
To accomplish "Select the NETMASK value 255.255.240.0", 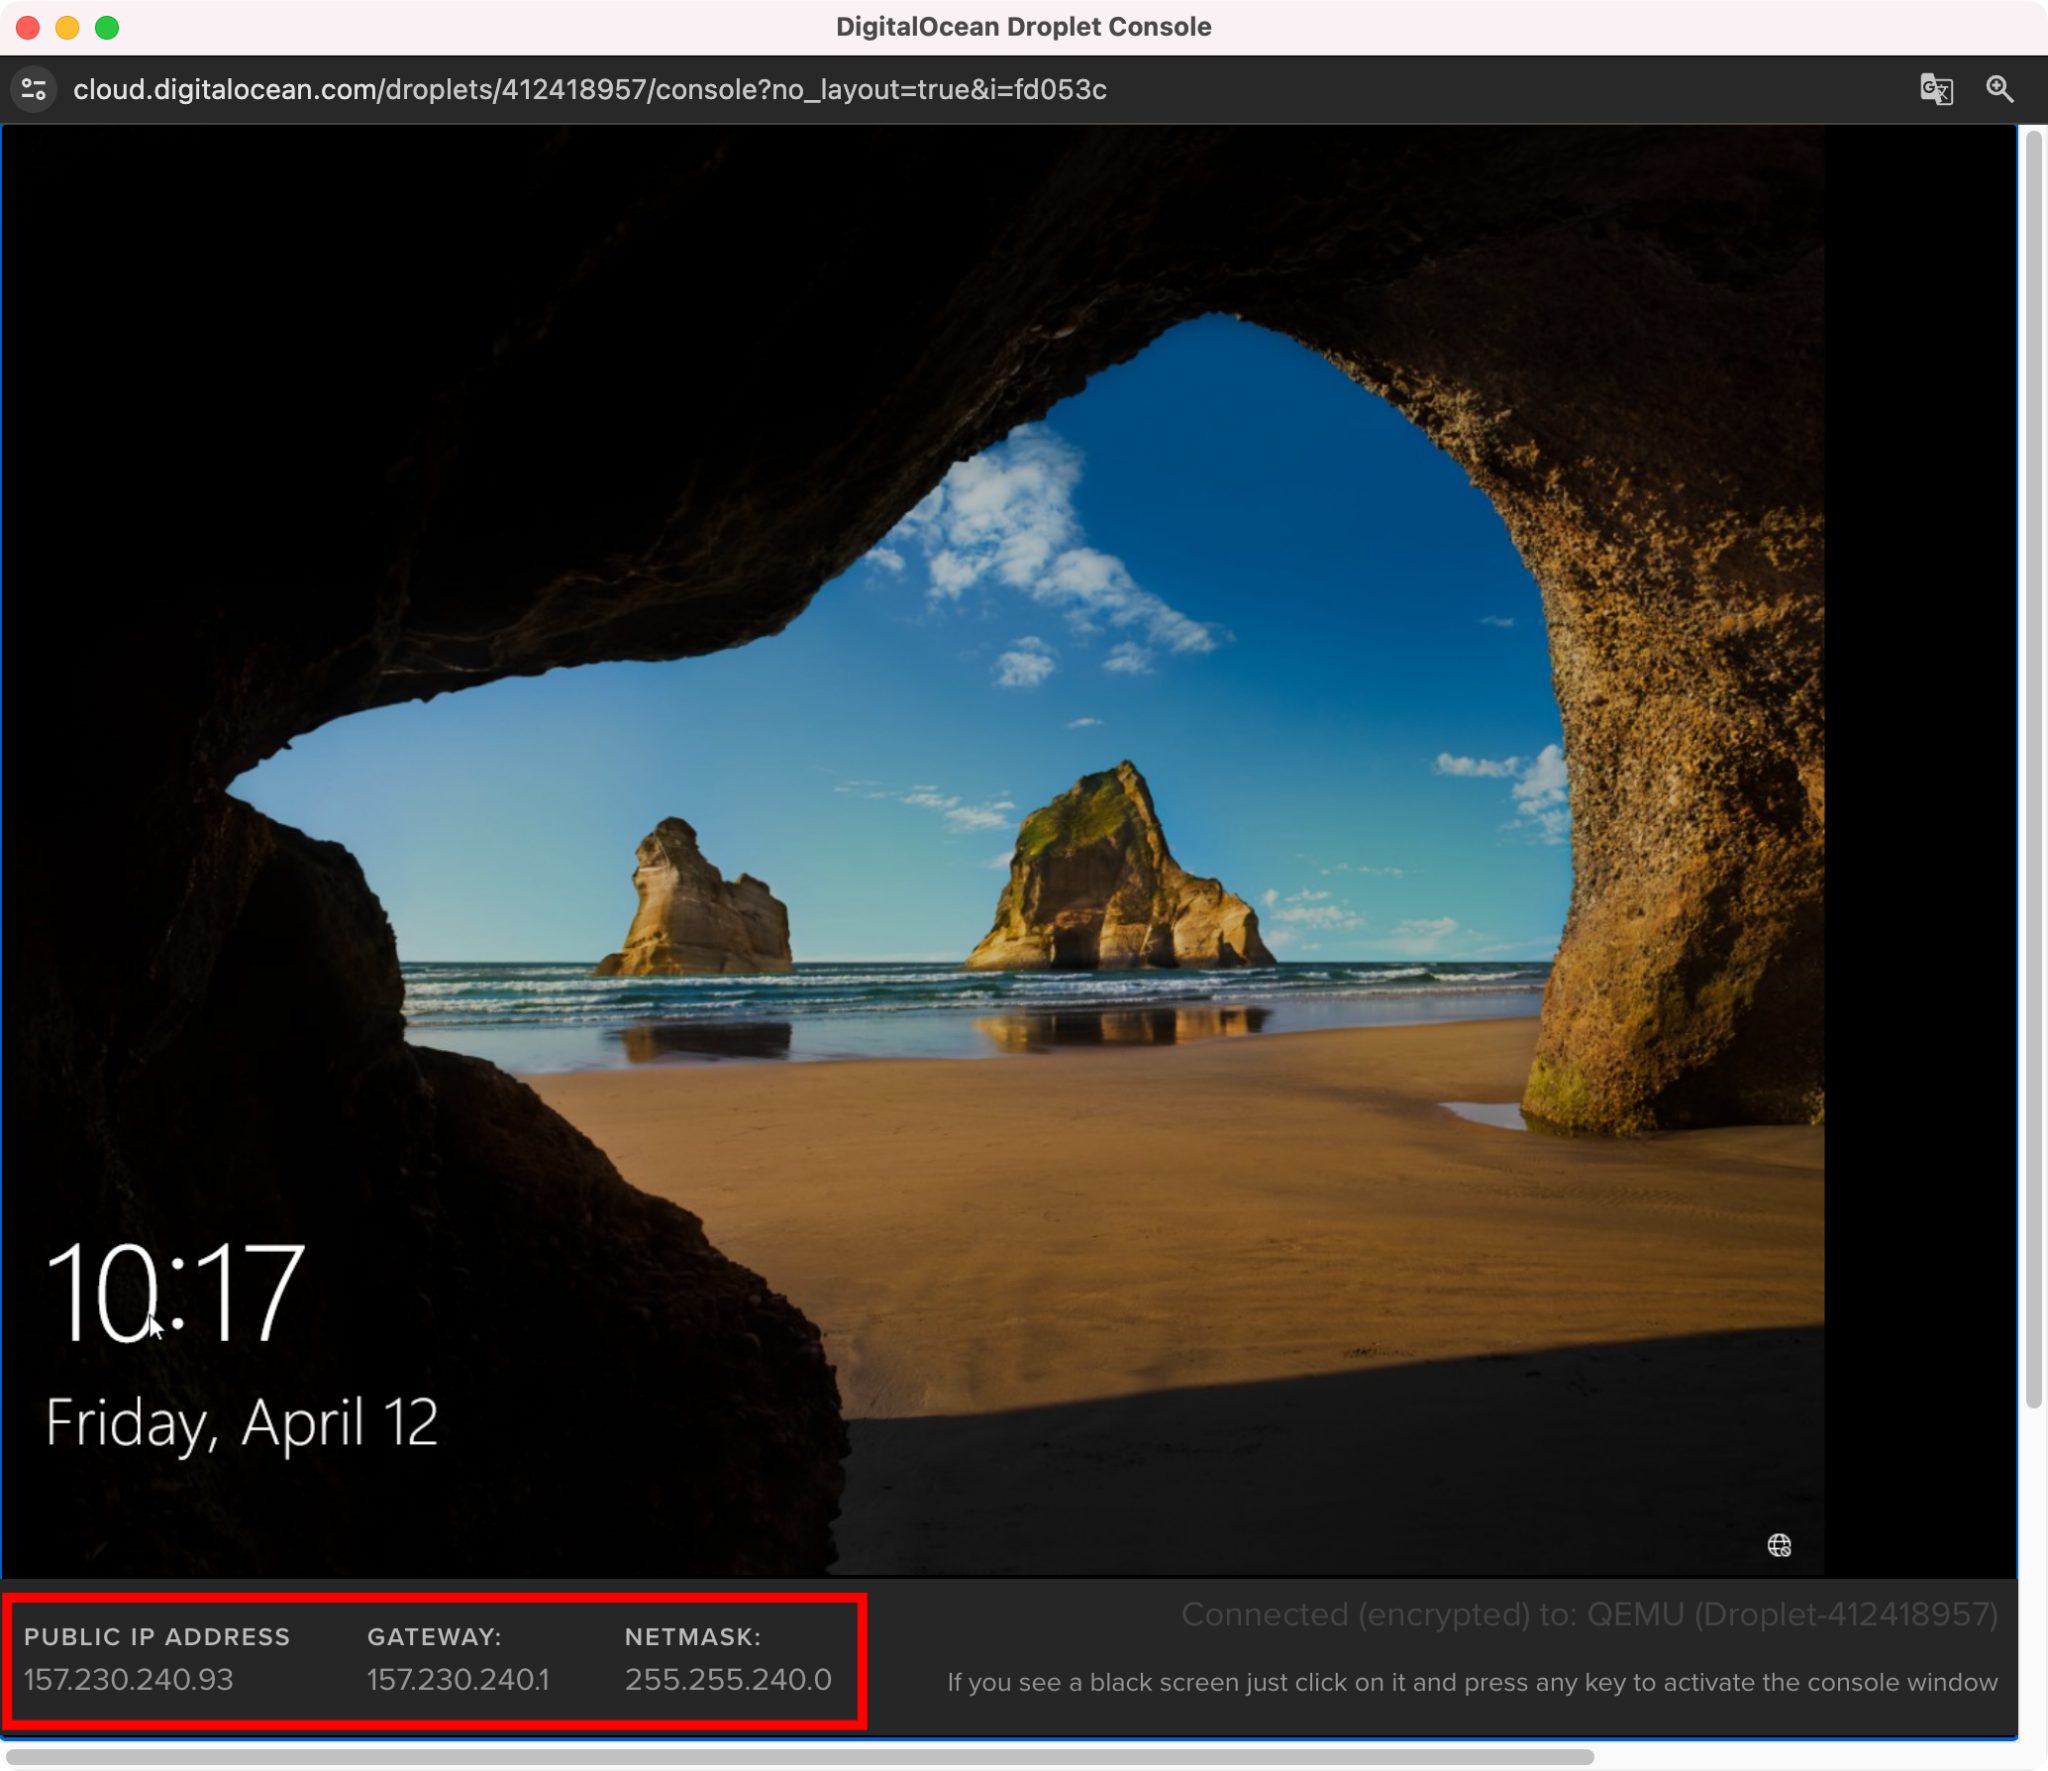I will (x=727, y=1681).
